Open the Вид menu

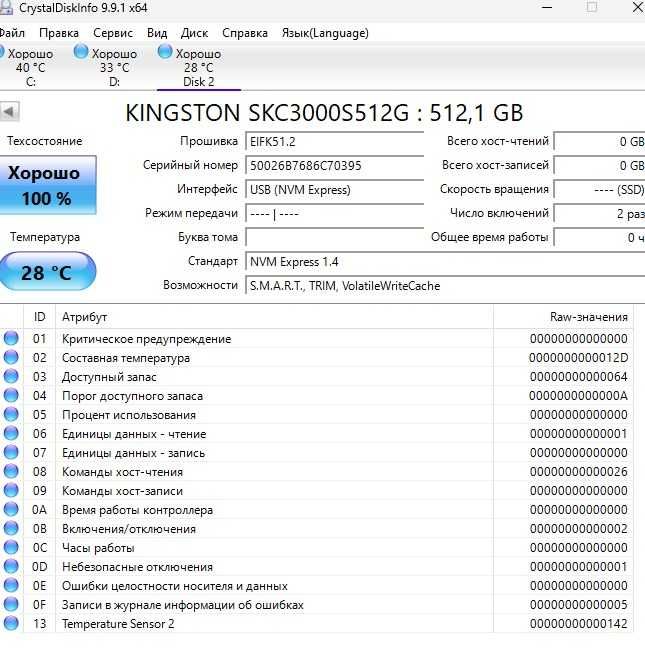pos(157,33)
